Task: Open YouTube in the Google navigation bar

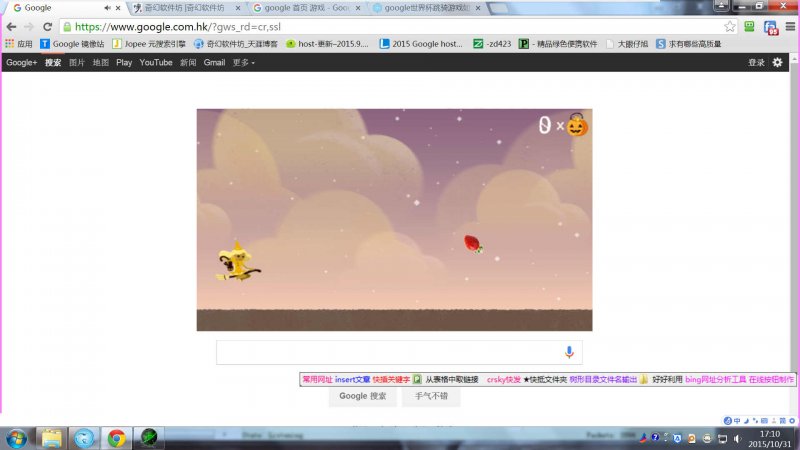Action: pos(156,62)
